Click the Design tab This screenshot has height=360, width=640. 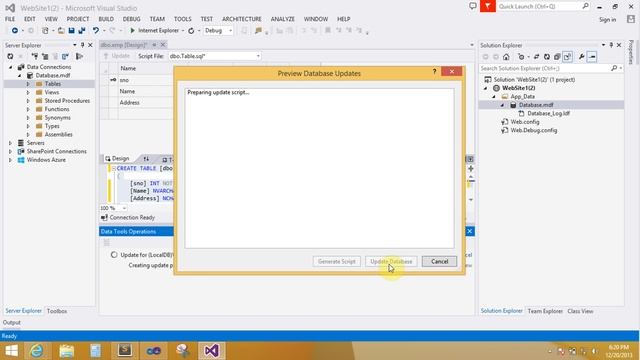[x=117, y=158]
